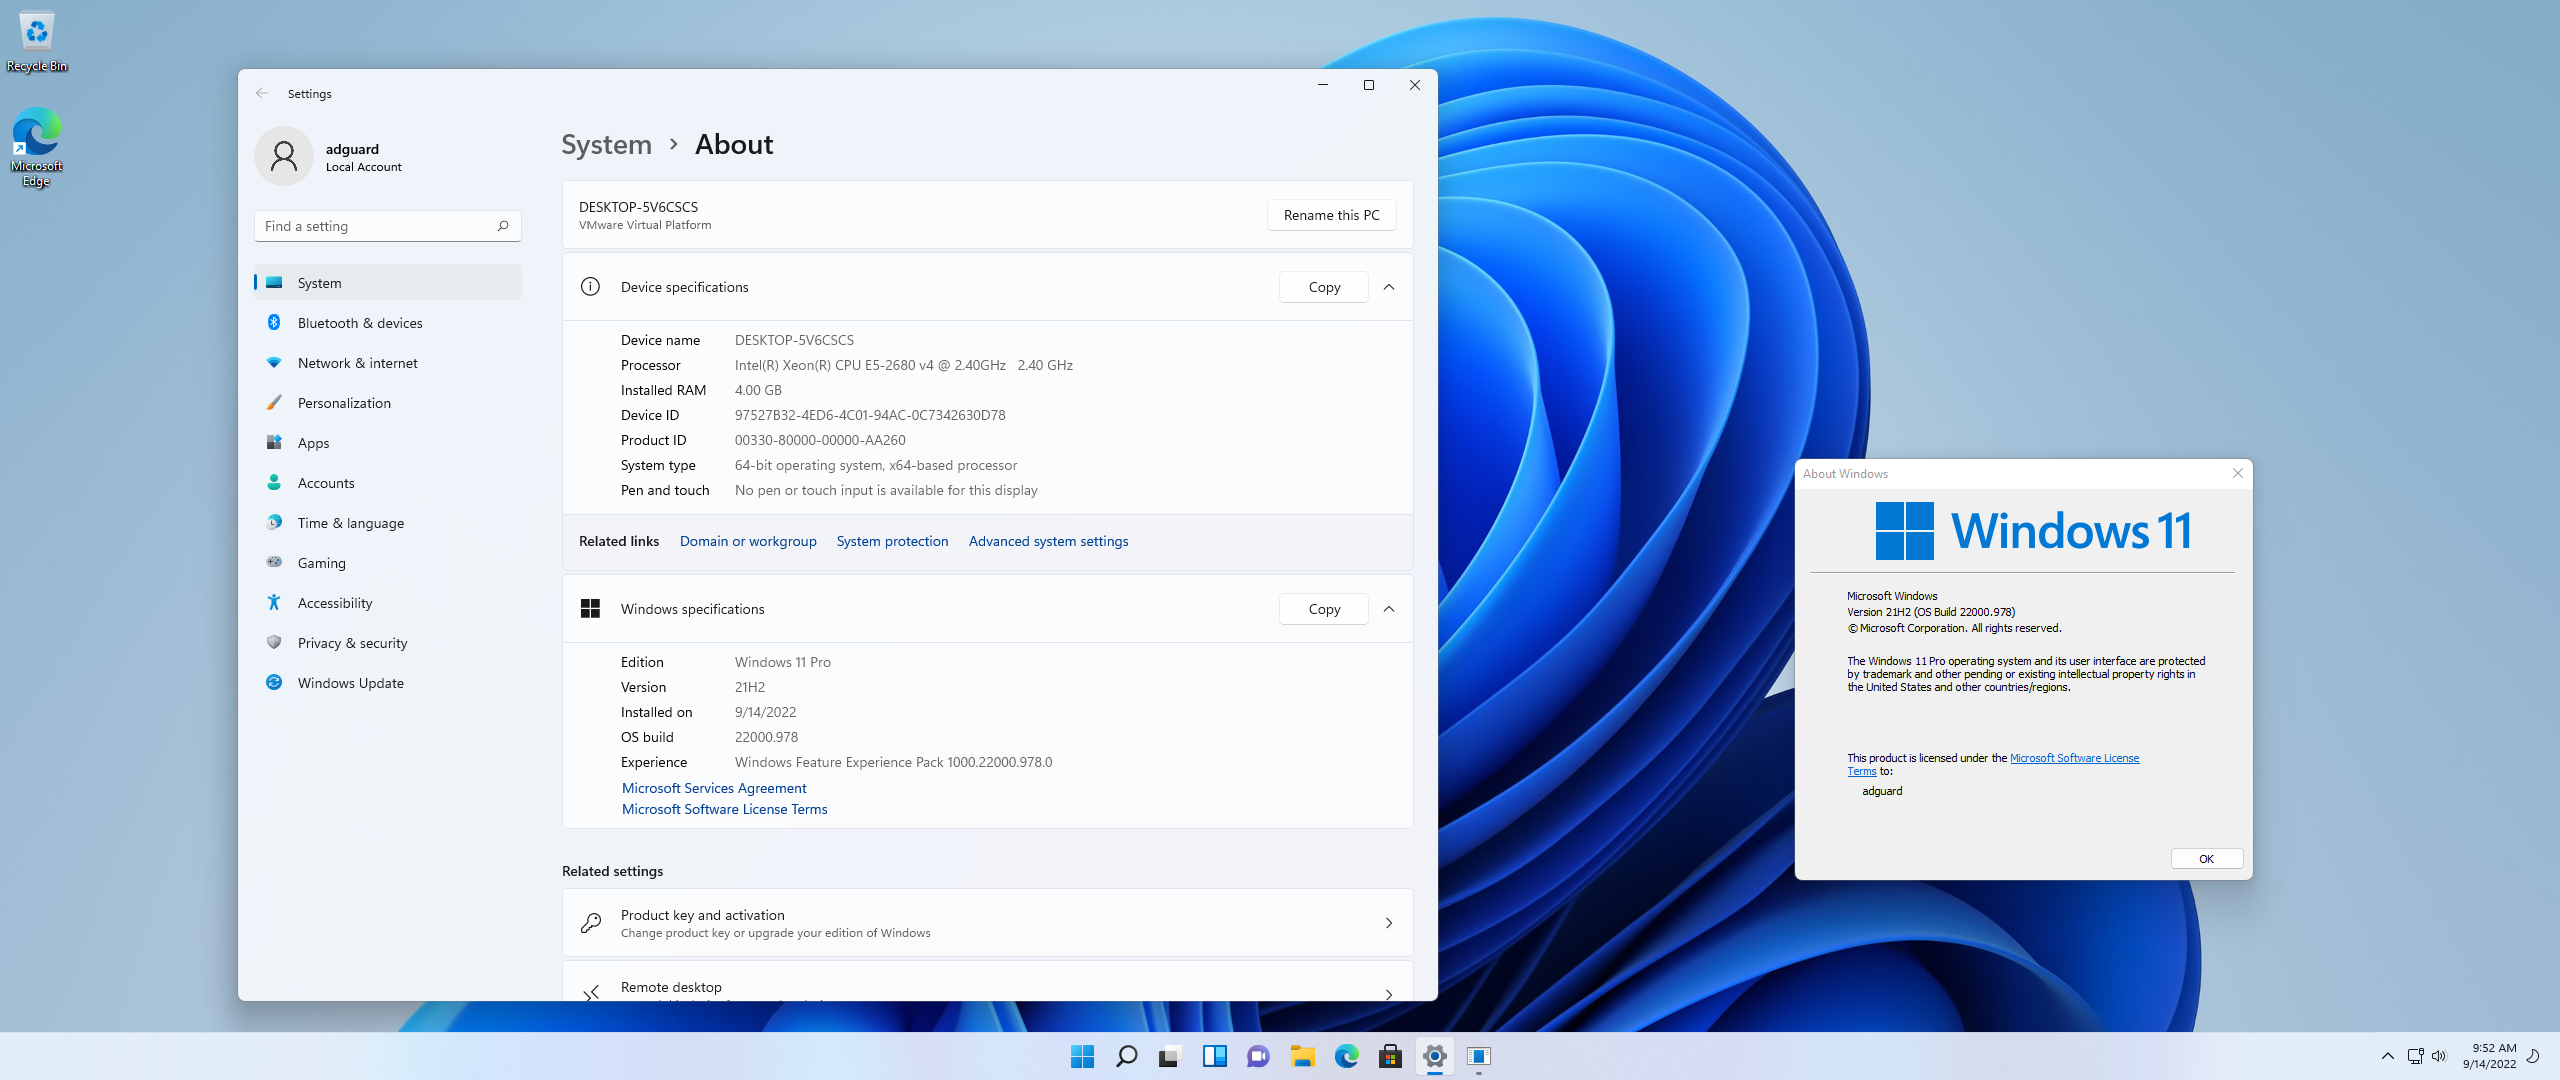The height and width of the screenshot is (1080, 2560).
Task: Open Domain or workgroup link
Action: (x=748, y=541)
